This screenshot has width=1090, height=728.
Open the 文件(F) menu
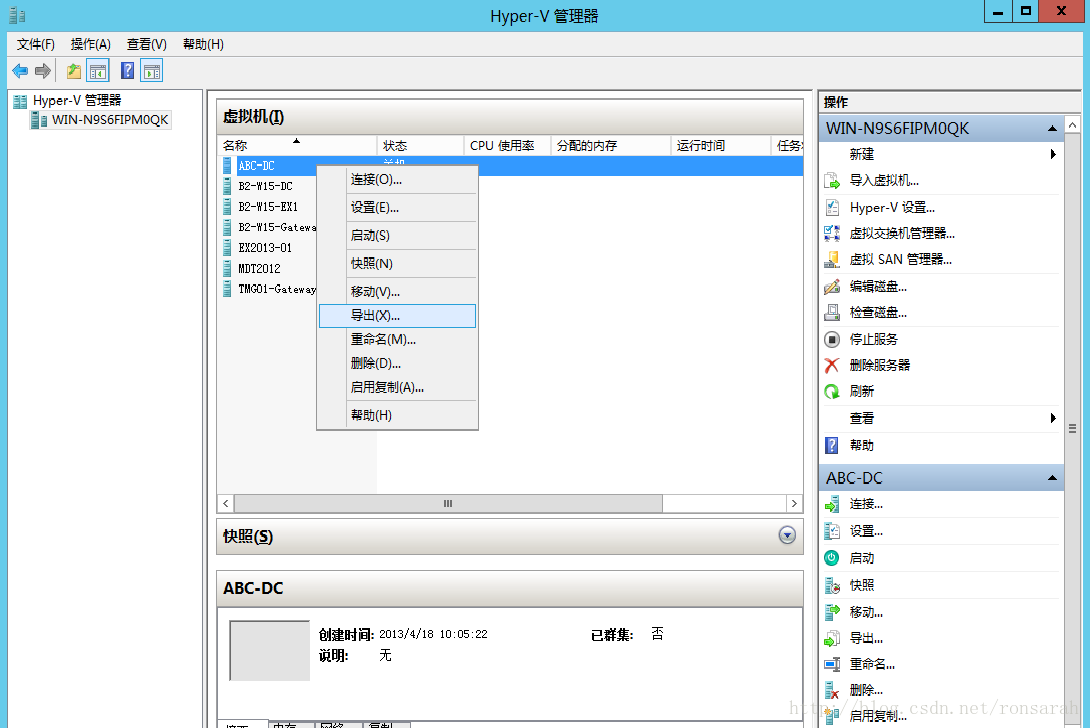tap(35, 45)
